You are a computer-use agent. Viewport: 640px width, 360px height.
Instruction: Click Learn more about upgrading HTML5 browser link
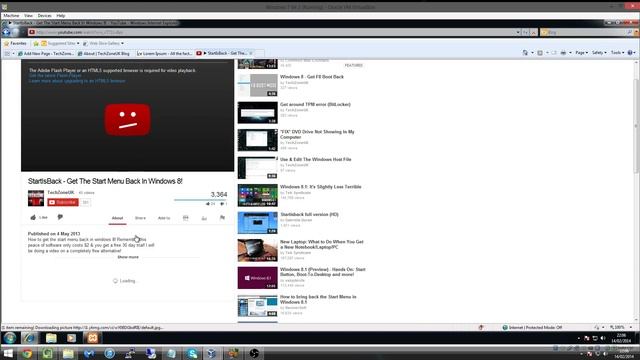77,81
